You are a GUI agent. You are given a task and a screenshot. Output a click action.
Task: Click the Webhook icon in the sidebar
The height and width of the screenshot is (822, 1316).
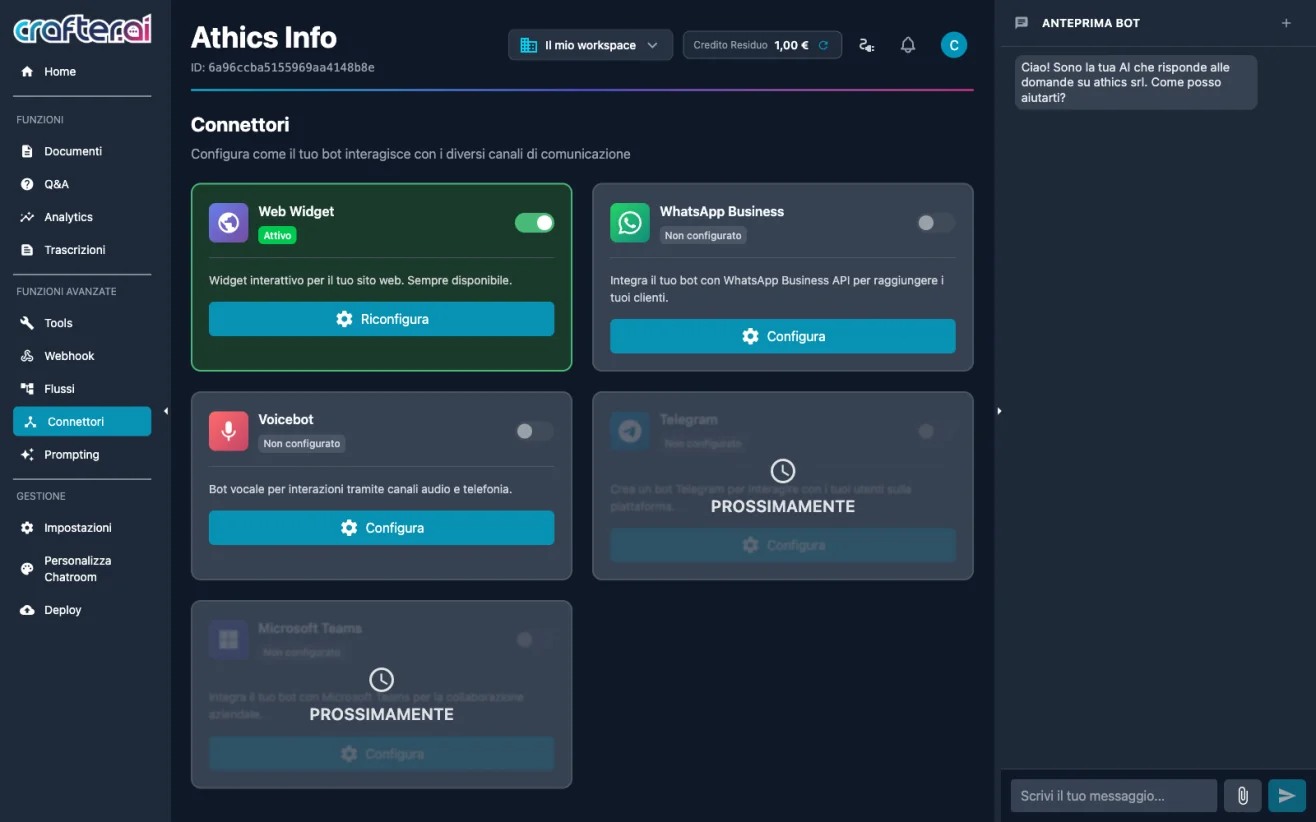coord(27,356)
